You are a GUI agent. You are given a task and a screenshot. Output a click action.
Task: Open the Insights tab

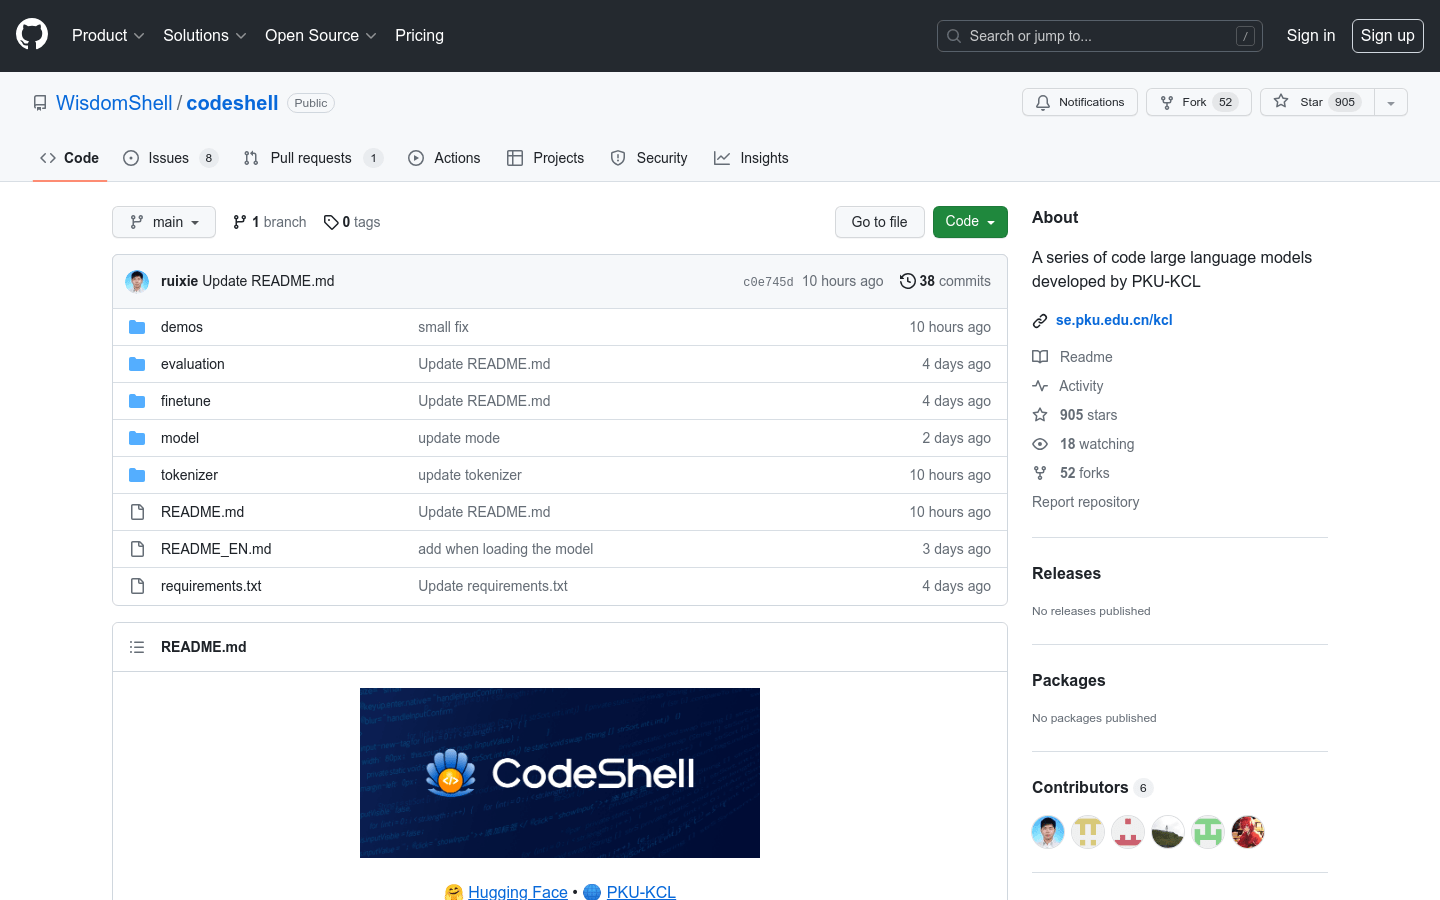(x=751, y=157)
